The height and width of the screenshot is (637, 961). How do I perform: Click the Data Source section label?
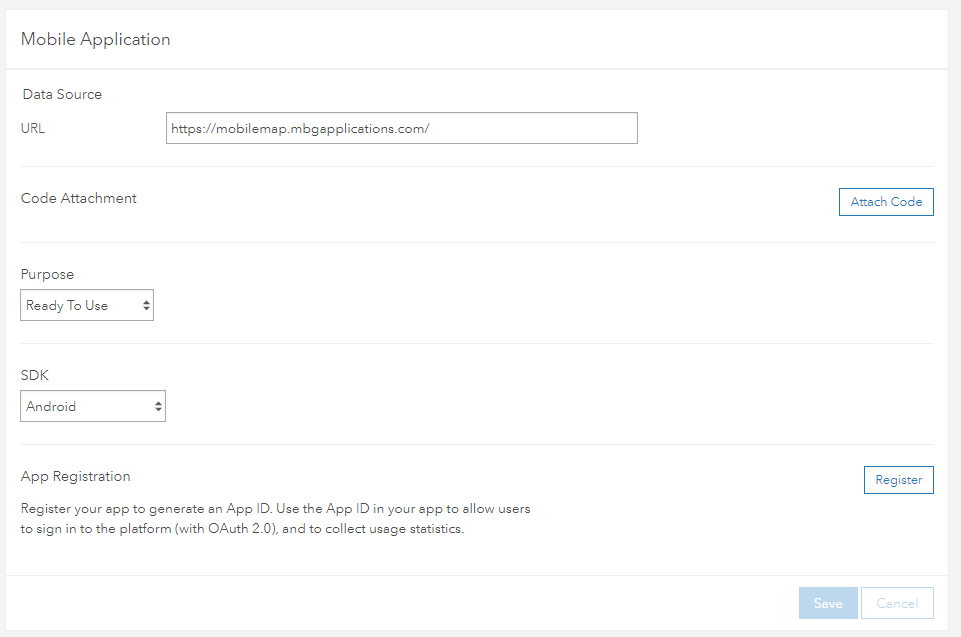62,94
